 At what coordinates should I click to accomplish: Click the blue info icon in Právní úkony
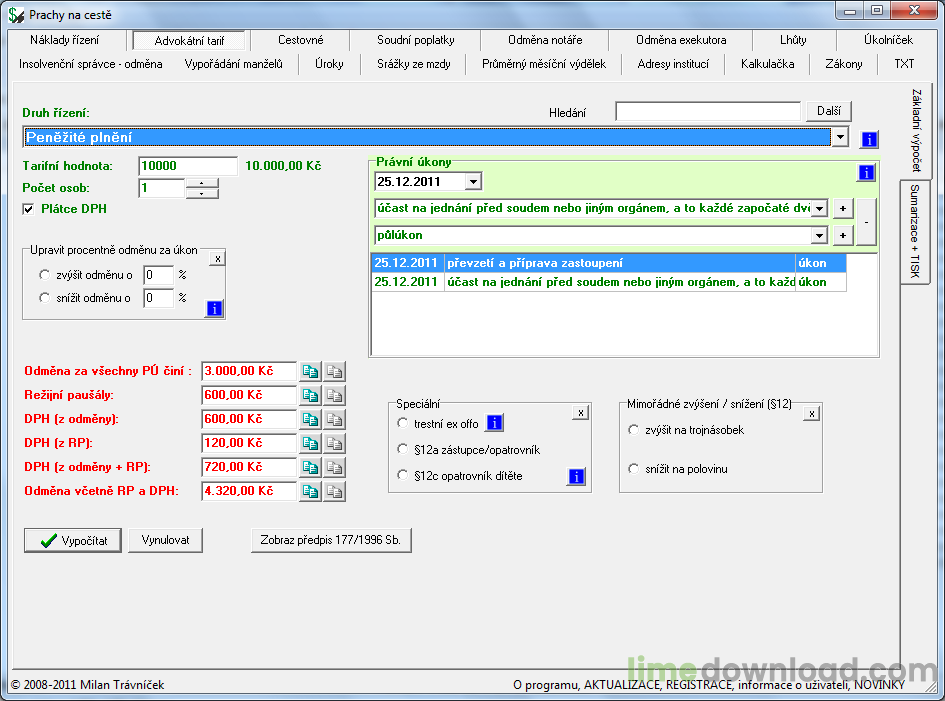[866, 172]
